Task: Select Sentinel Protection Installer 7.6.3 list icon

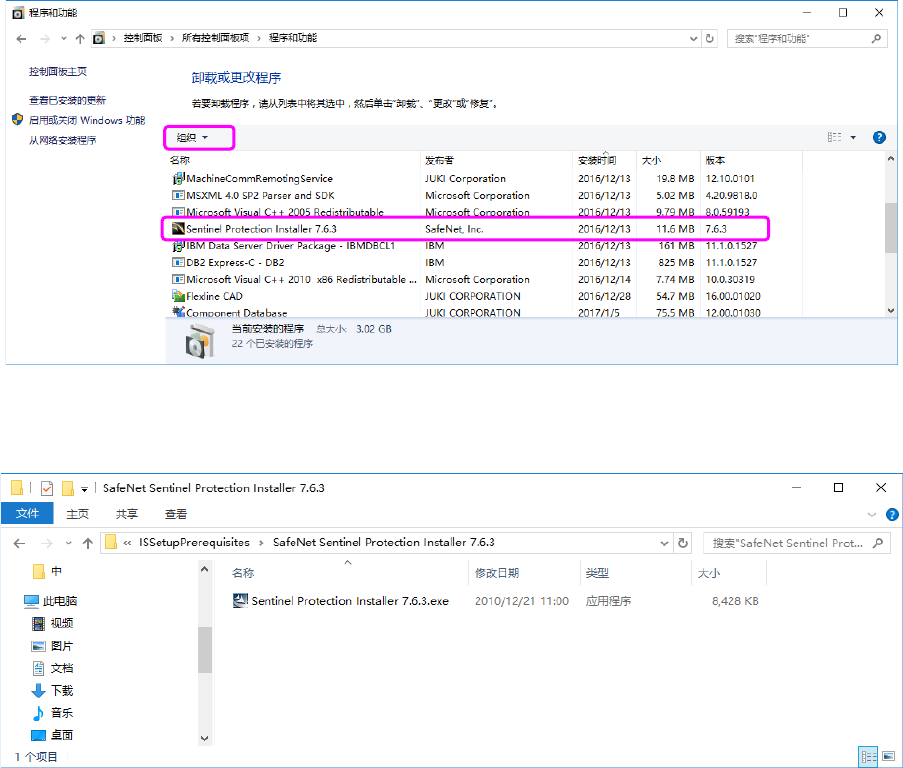Action: (x=179, y=229)
